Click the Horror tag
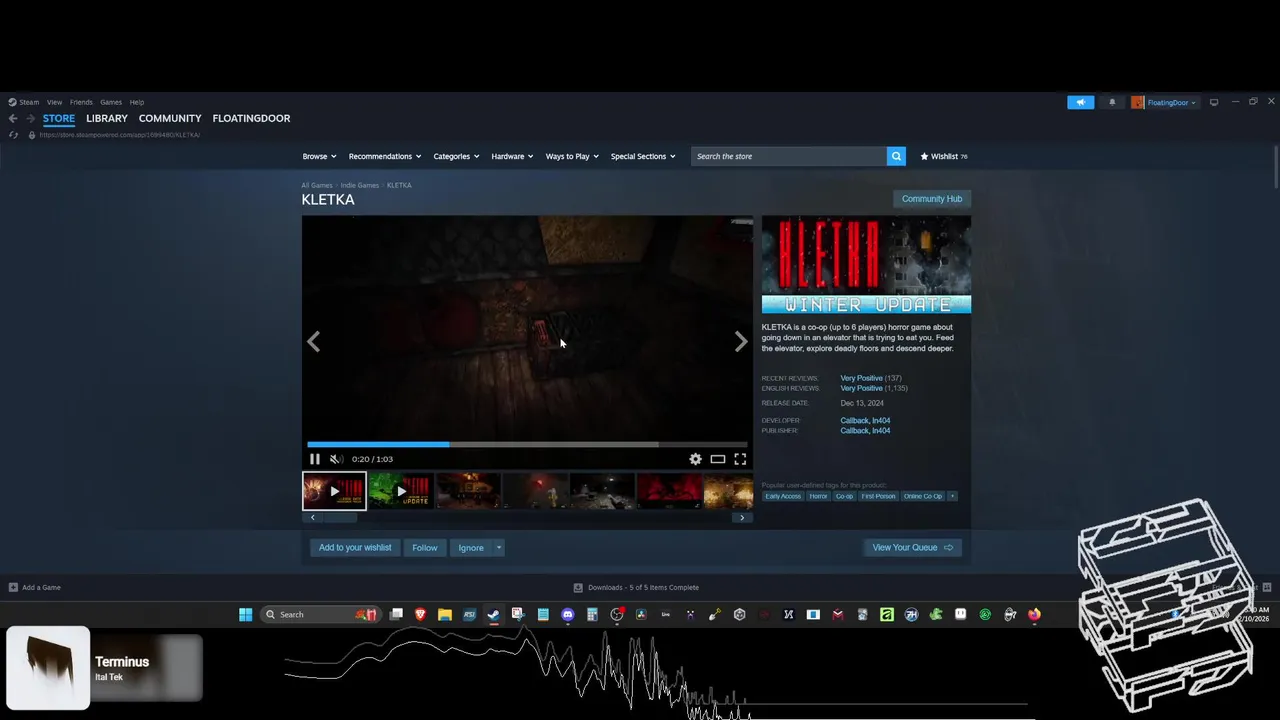This screenshot has height=720, width=1280. [x=818, y=496]
